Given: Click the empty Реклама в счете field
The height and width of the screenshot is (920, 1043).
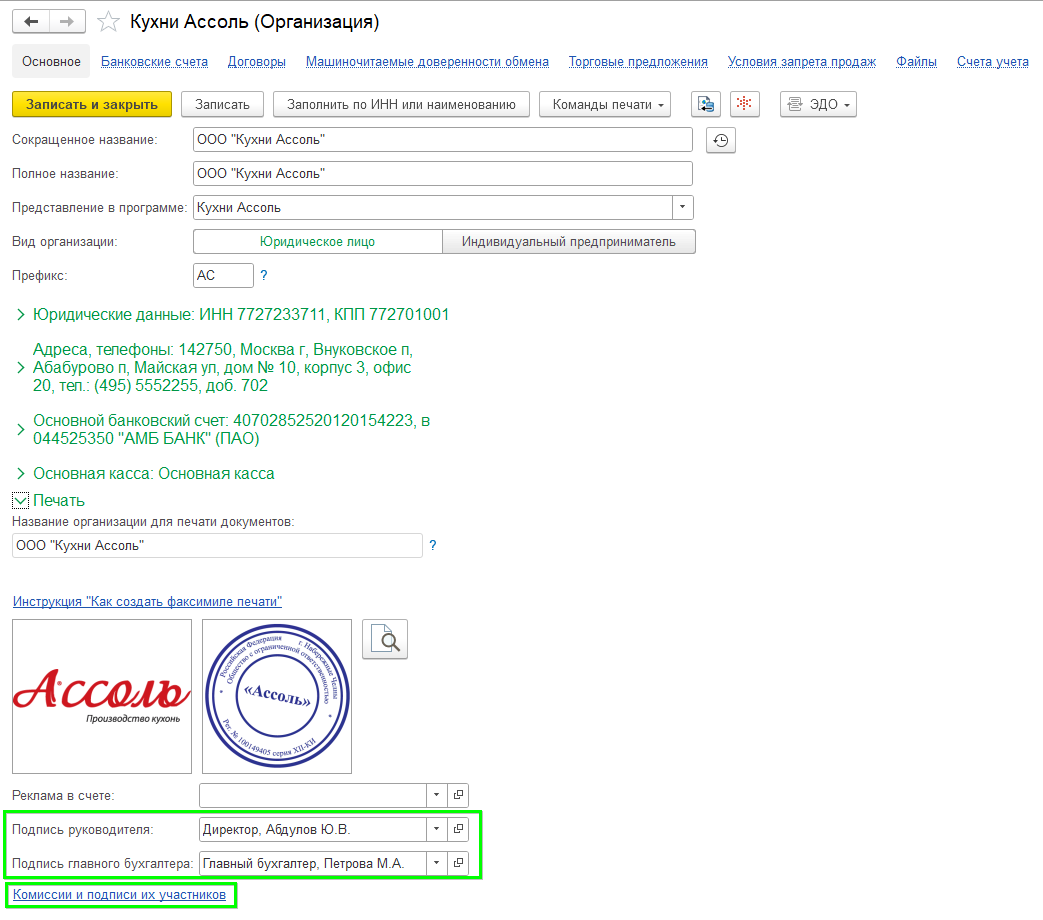Looking at the screenshot, I should click(x=313, y=795).
